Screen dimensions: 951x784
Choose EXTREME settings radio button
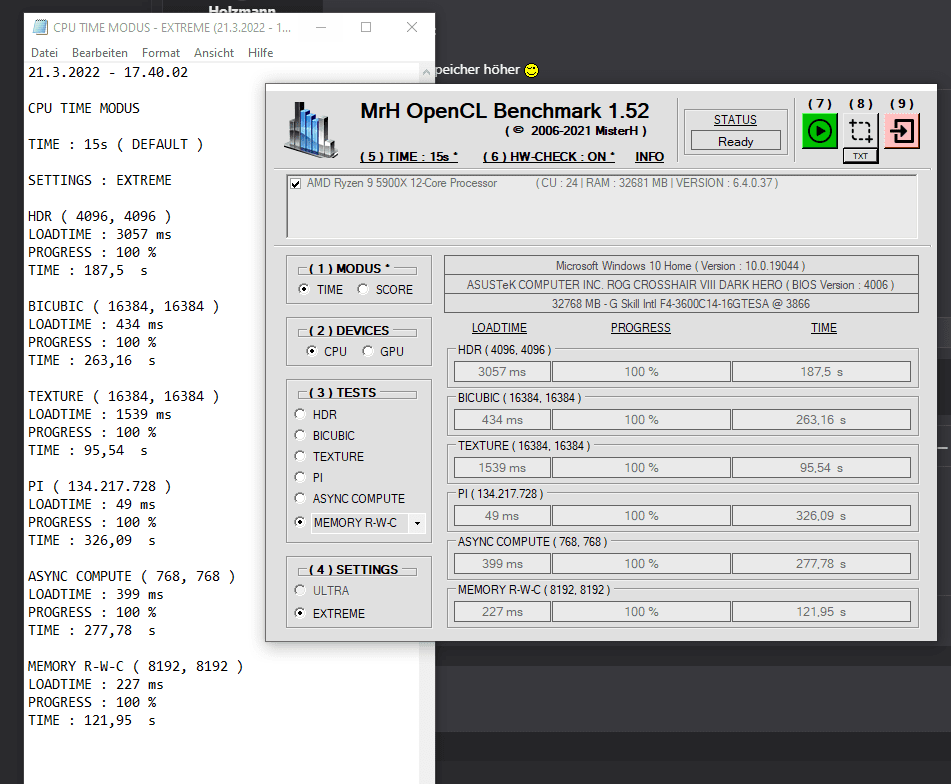[300, 613]
